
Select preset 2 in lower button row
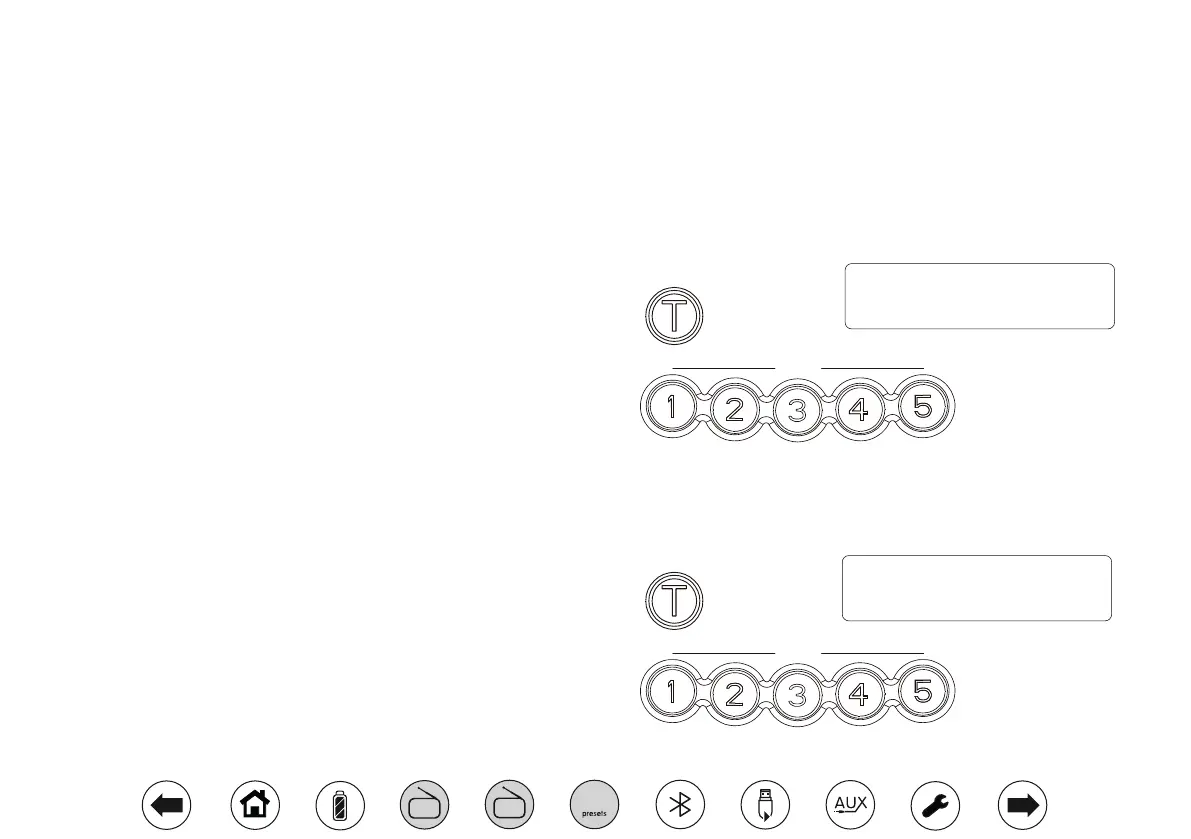point(735,695)
